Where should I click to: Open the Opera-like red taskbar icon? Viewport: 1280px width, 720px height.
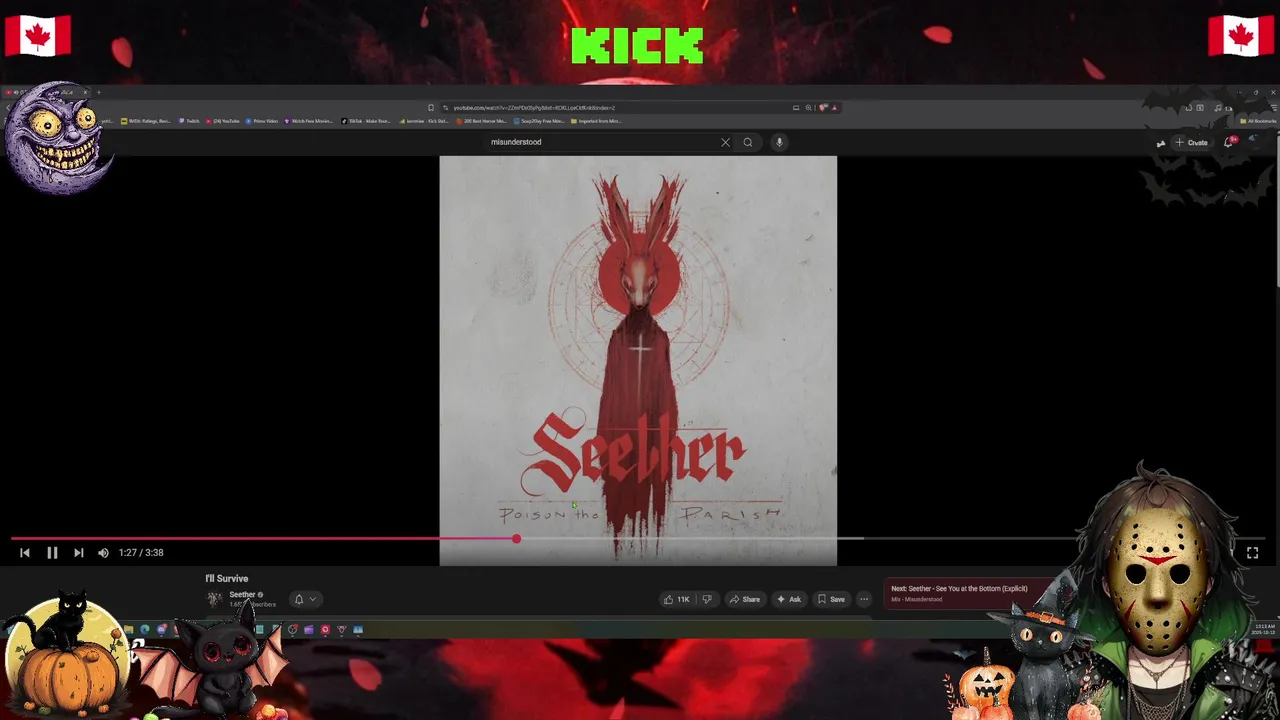coord(325,630)
